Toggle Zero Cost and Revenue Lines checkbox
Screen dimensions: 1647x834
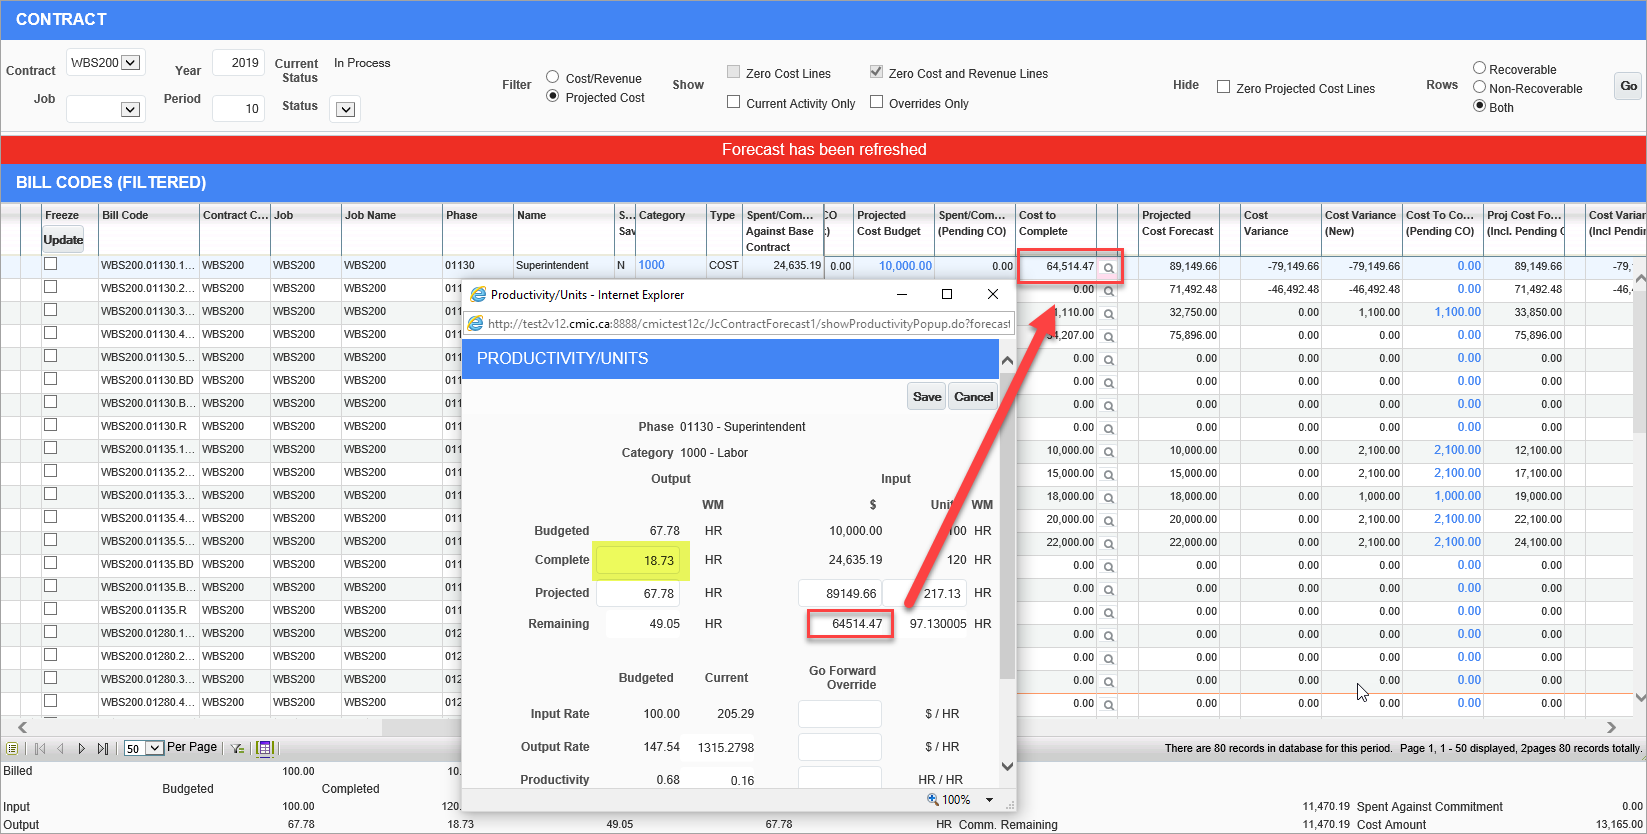click(x=876, y=72)
